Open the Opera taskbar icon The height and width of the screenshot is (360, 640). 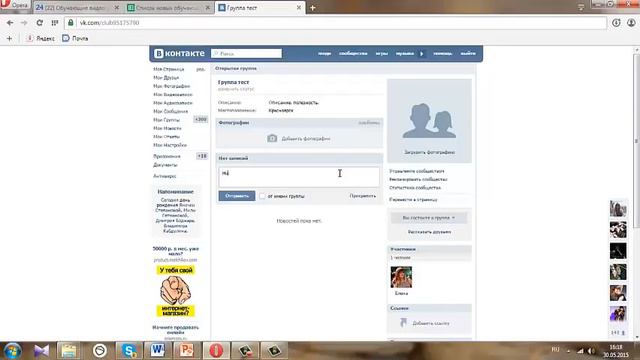point(216,351)
